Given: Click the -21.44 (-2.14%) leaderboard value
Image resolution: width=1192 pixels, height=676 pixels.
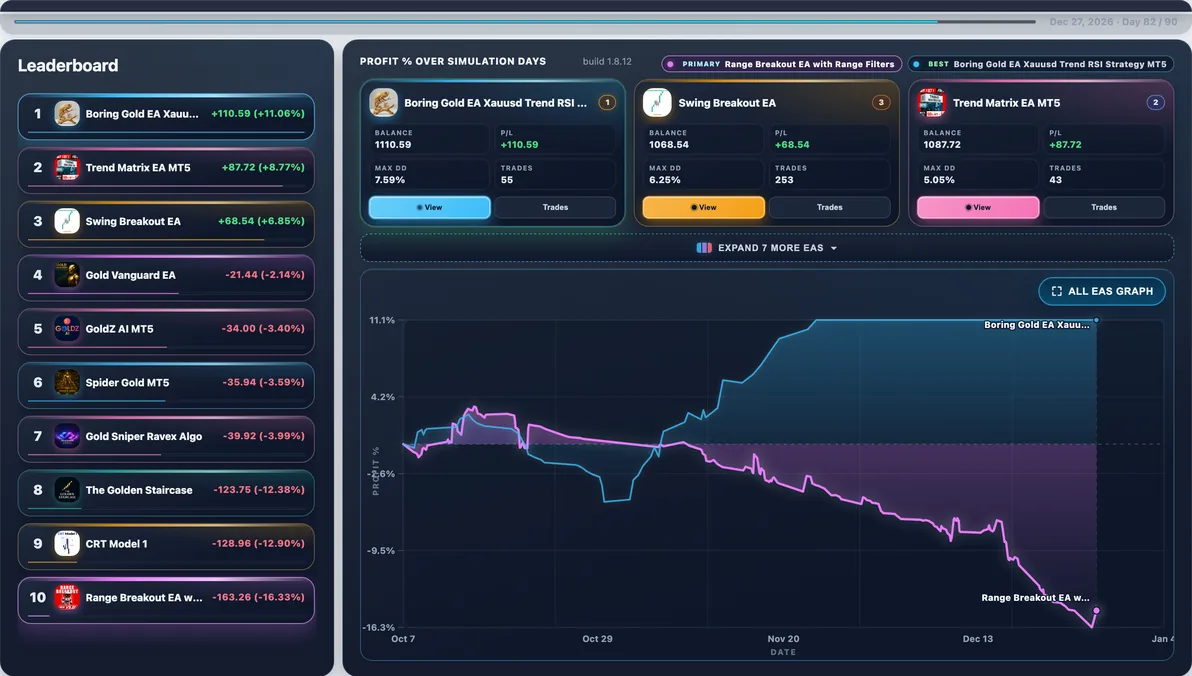Looking at the screenshot, I should (x=265, y=275).
